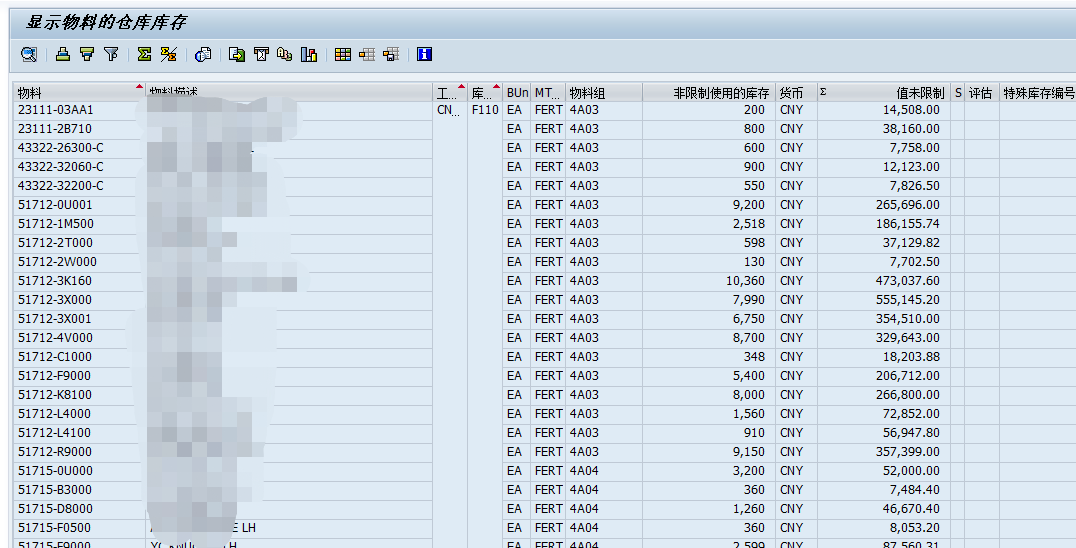Click material 43322-26300-C
Viewport: 1076px width, 548px height.
point(61,147)
